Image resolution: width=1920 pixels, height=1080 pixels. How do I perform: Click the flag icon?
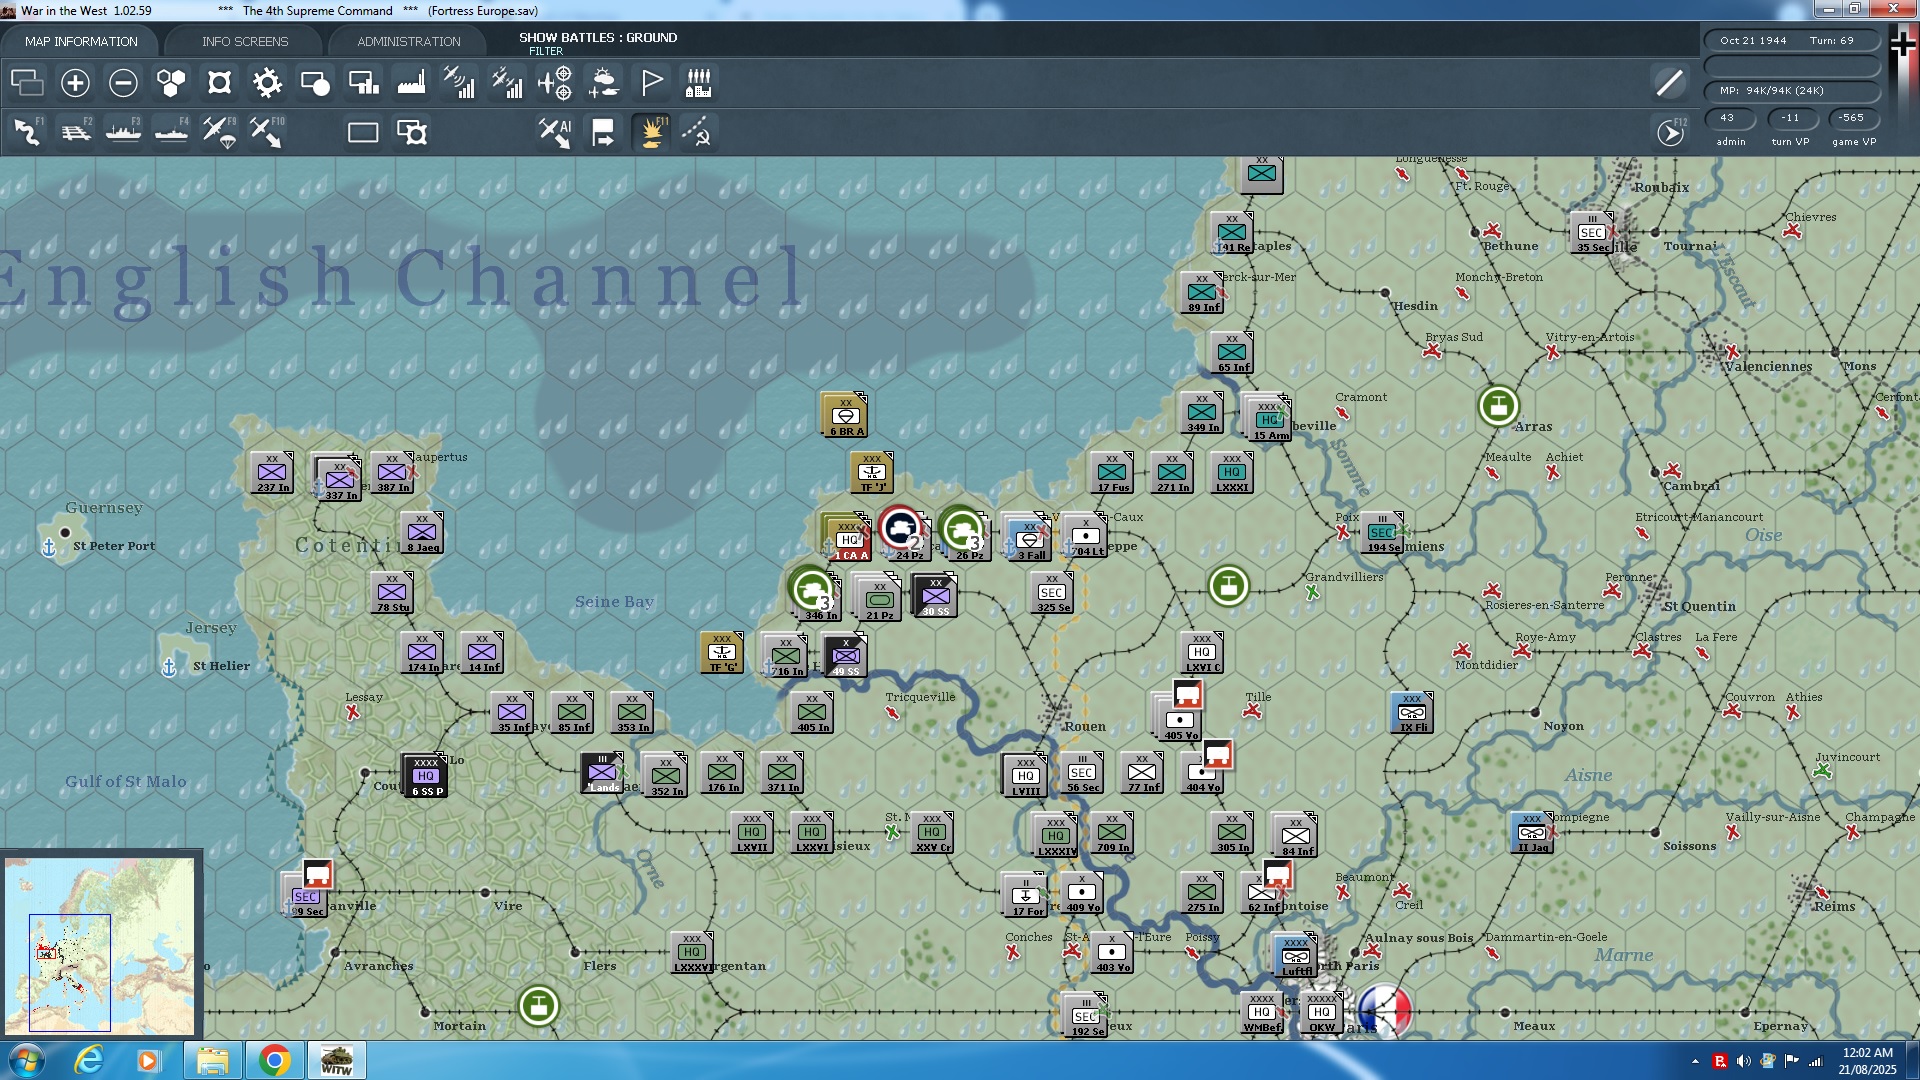(651, 83)
